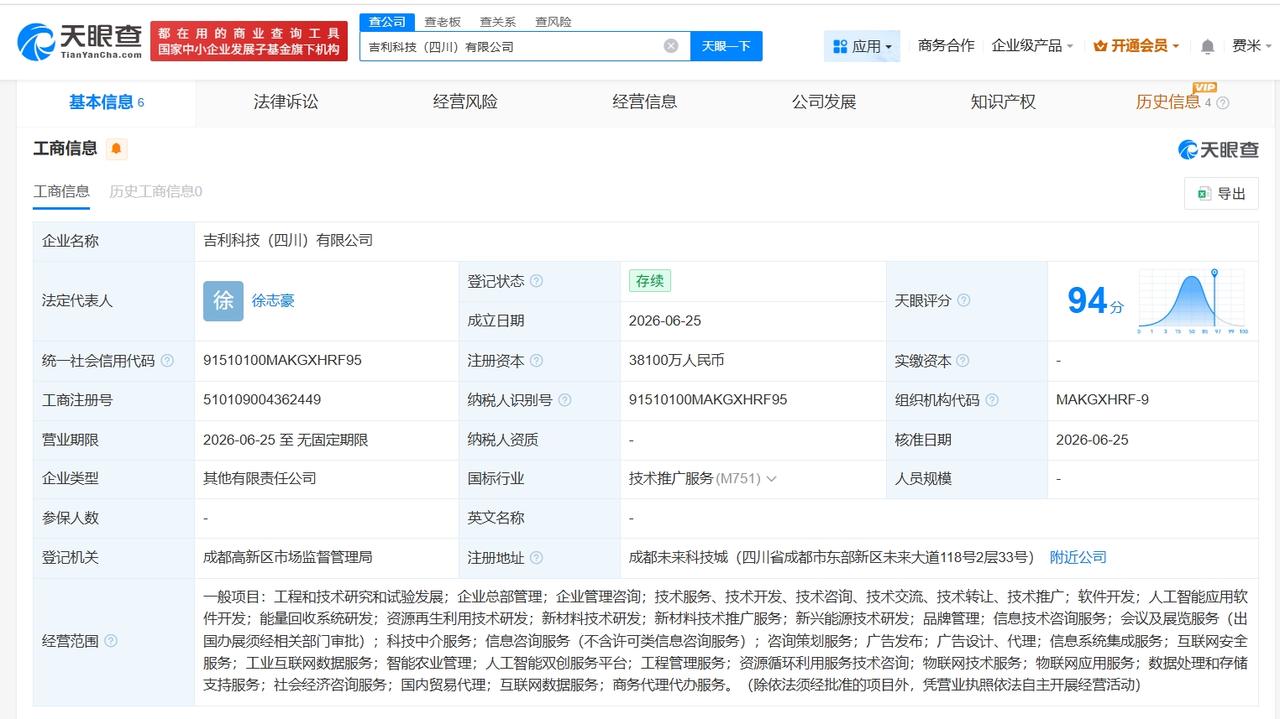Screen dimensions: 1280x719
Task: Select the 查老板 search tab
Action: 442,22
